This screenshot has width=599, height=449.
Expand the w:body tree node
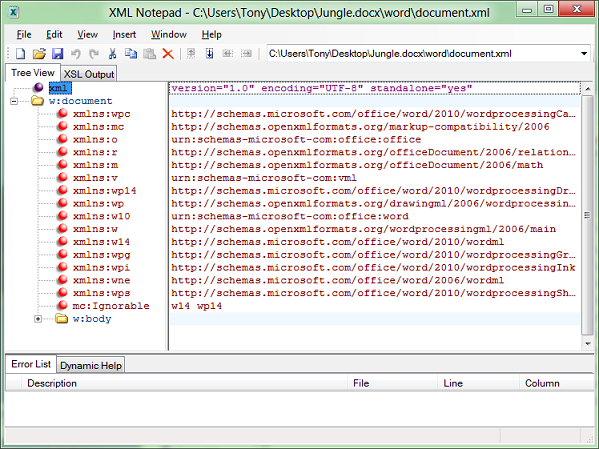(x=38, y=319)
